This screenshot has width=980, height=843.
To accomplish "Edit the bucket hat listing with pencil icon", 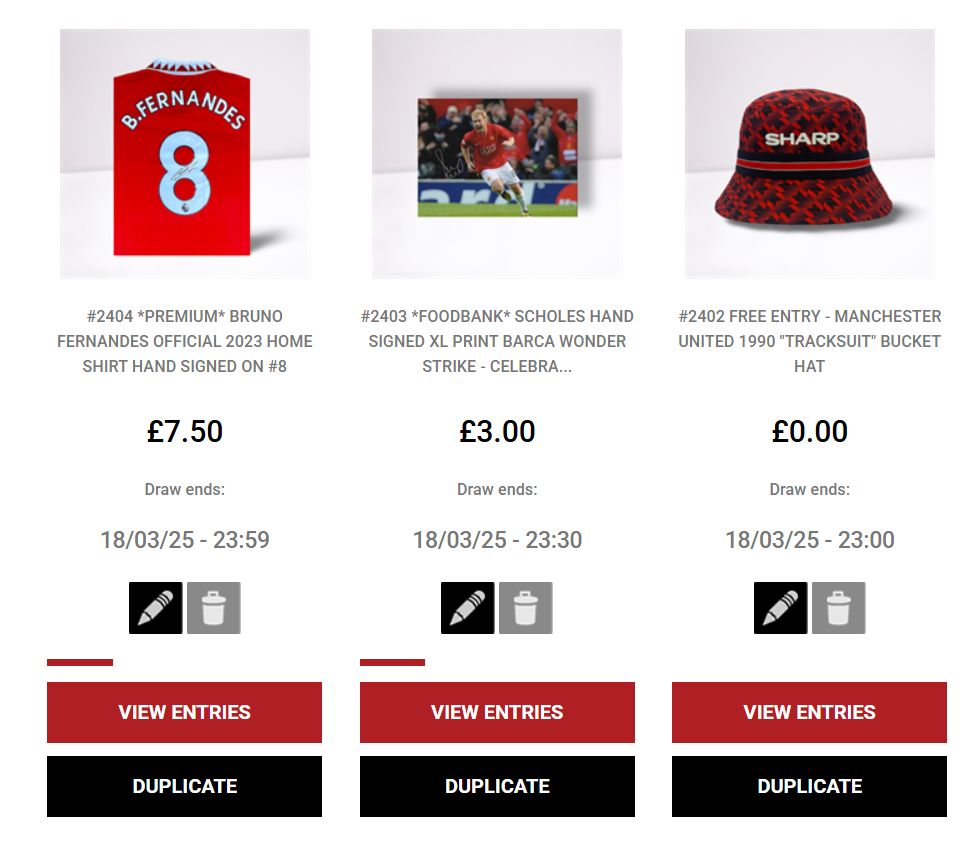I will [781, 608].
